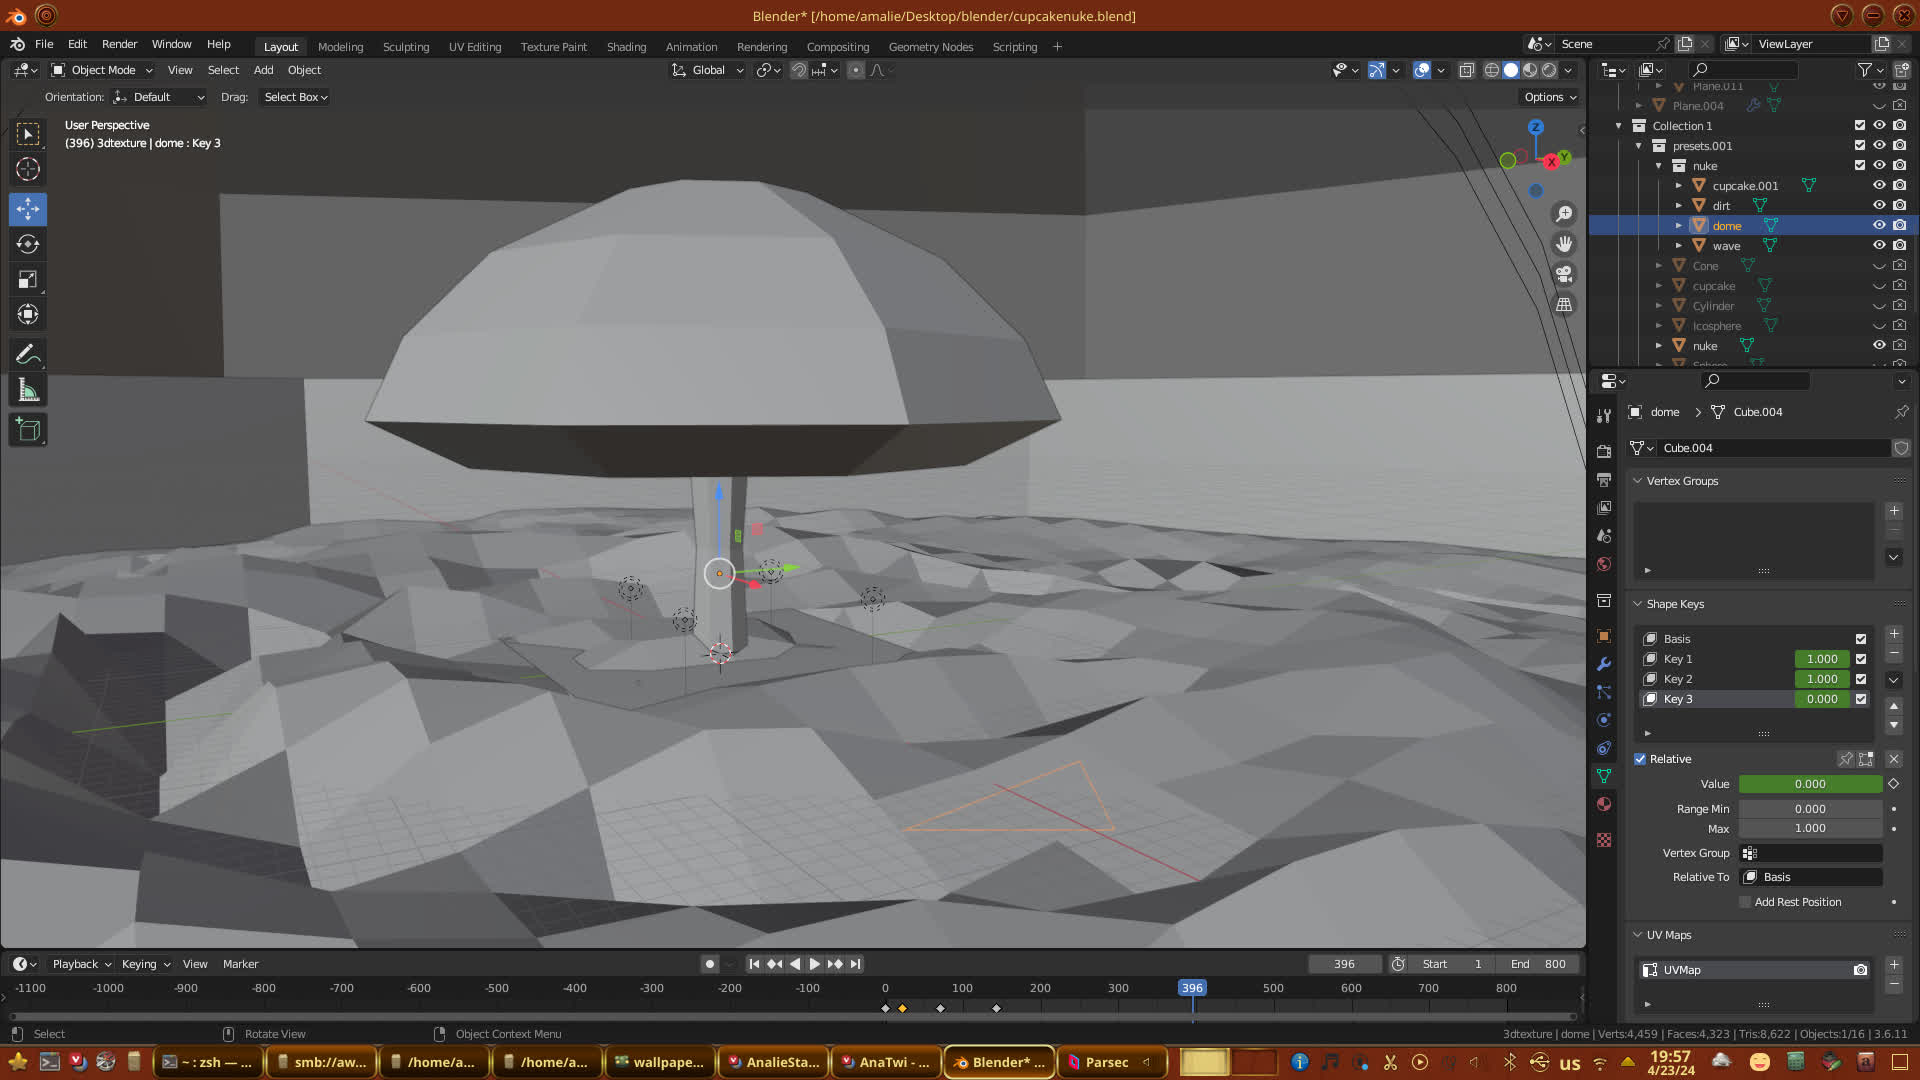This screenshot has height=1080, width=1920.
Task: Open the Render menu
Action: pos(119,44)
